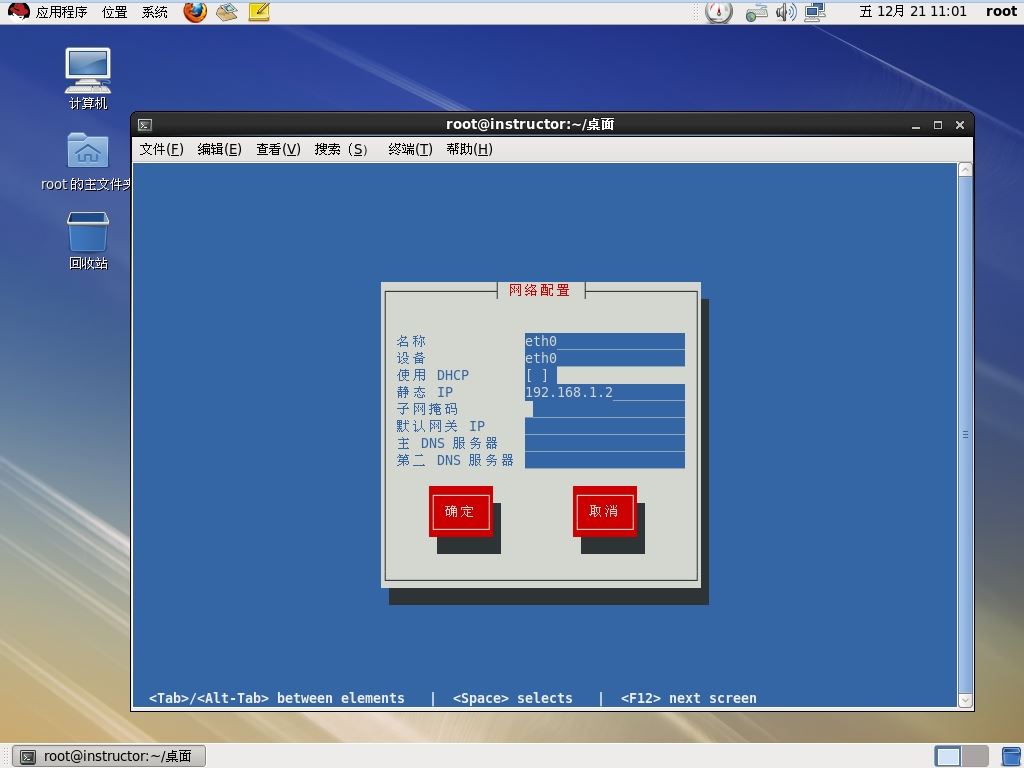
Task: Switch to the first workspace in the switcher
Action: click(948, 756)
